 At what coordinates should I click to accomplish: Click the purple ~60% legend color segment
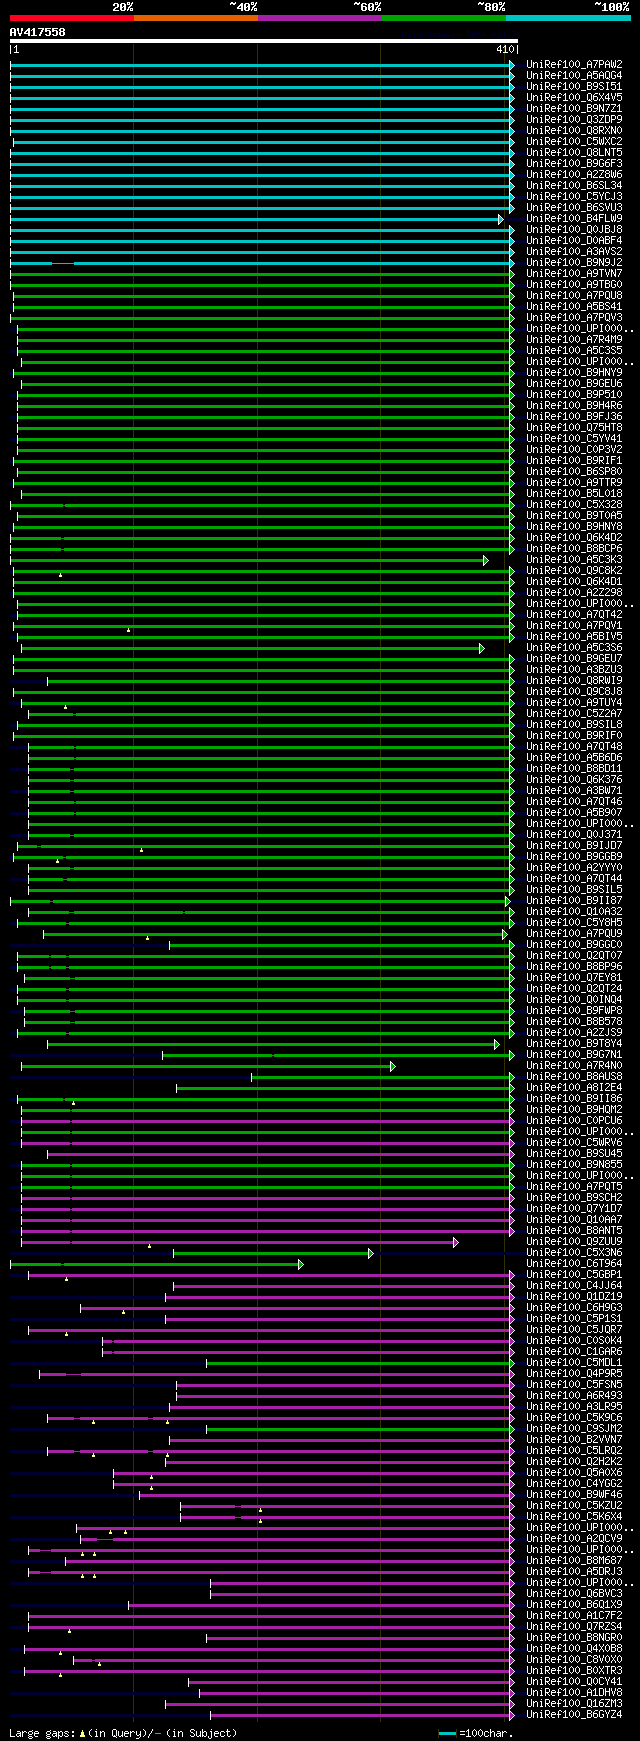[x=320, y=17]
